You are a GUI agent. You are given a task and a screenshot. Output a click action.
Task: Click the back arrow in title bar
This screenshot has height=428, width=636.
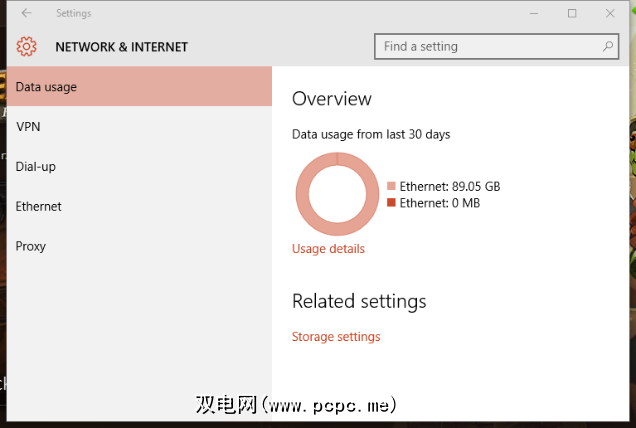[26, 13]
